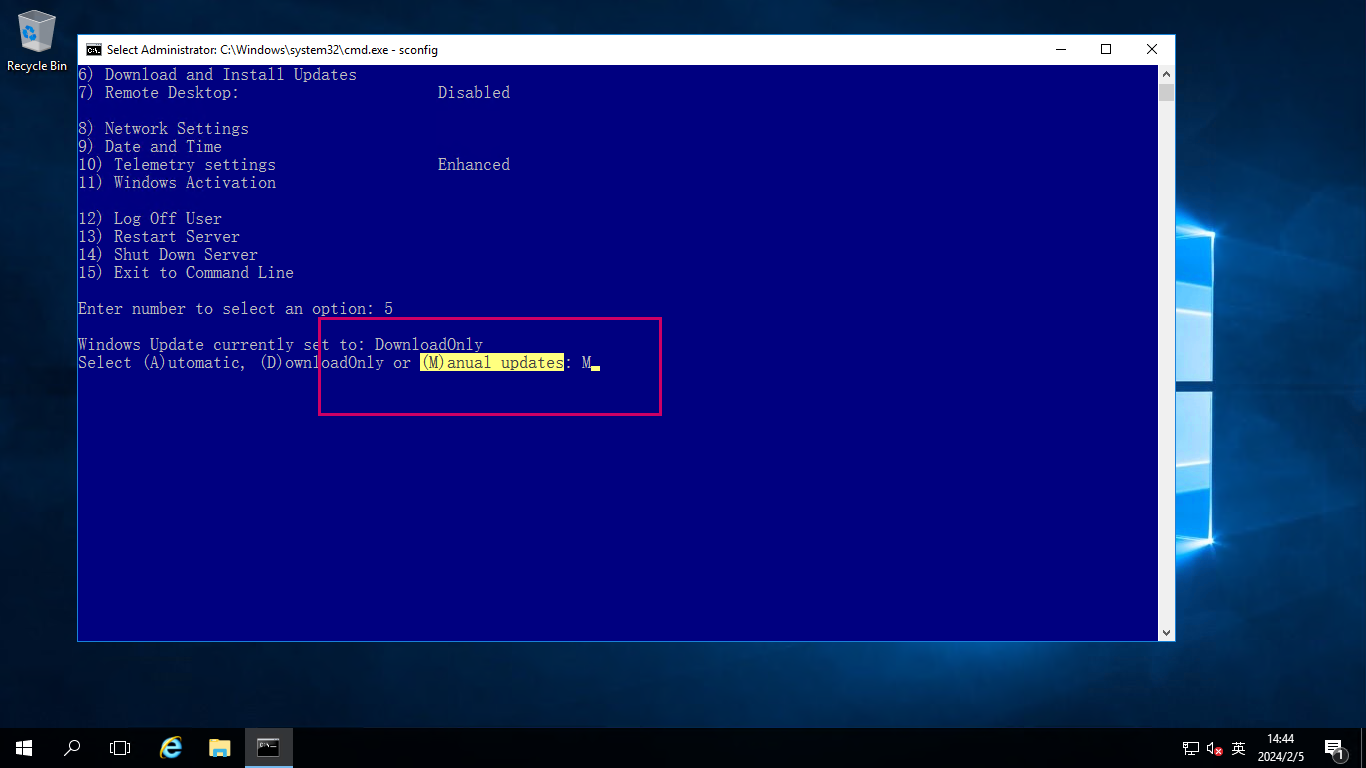Click the '14) Shut Down Server' line

pos(168,255)
